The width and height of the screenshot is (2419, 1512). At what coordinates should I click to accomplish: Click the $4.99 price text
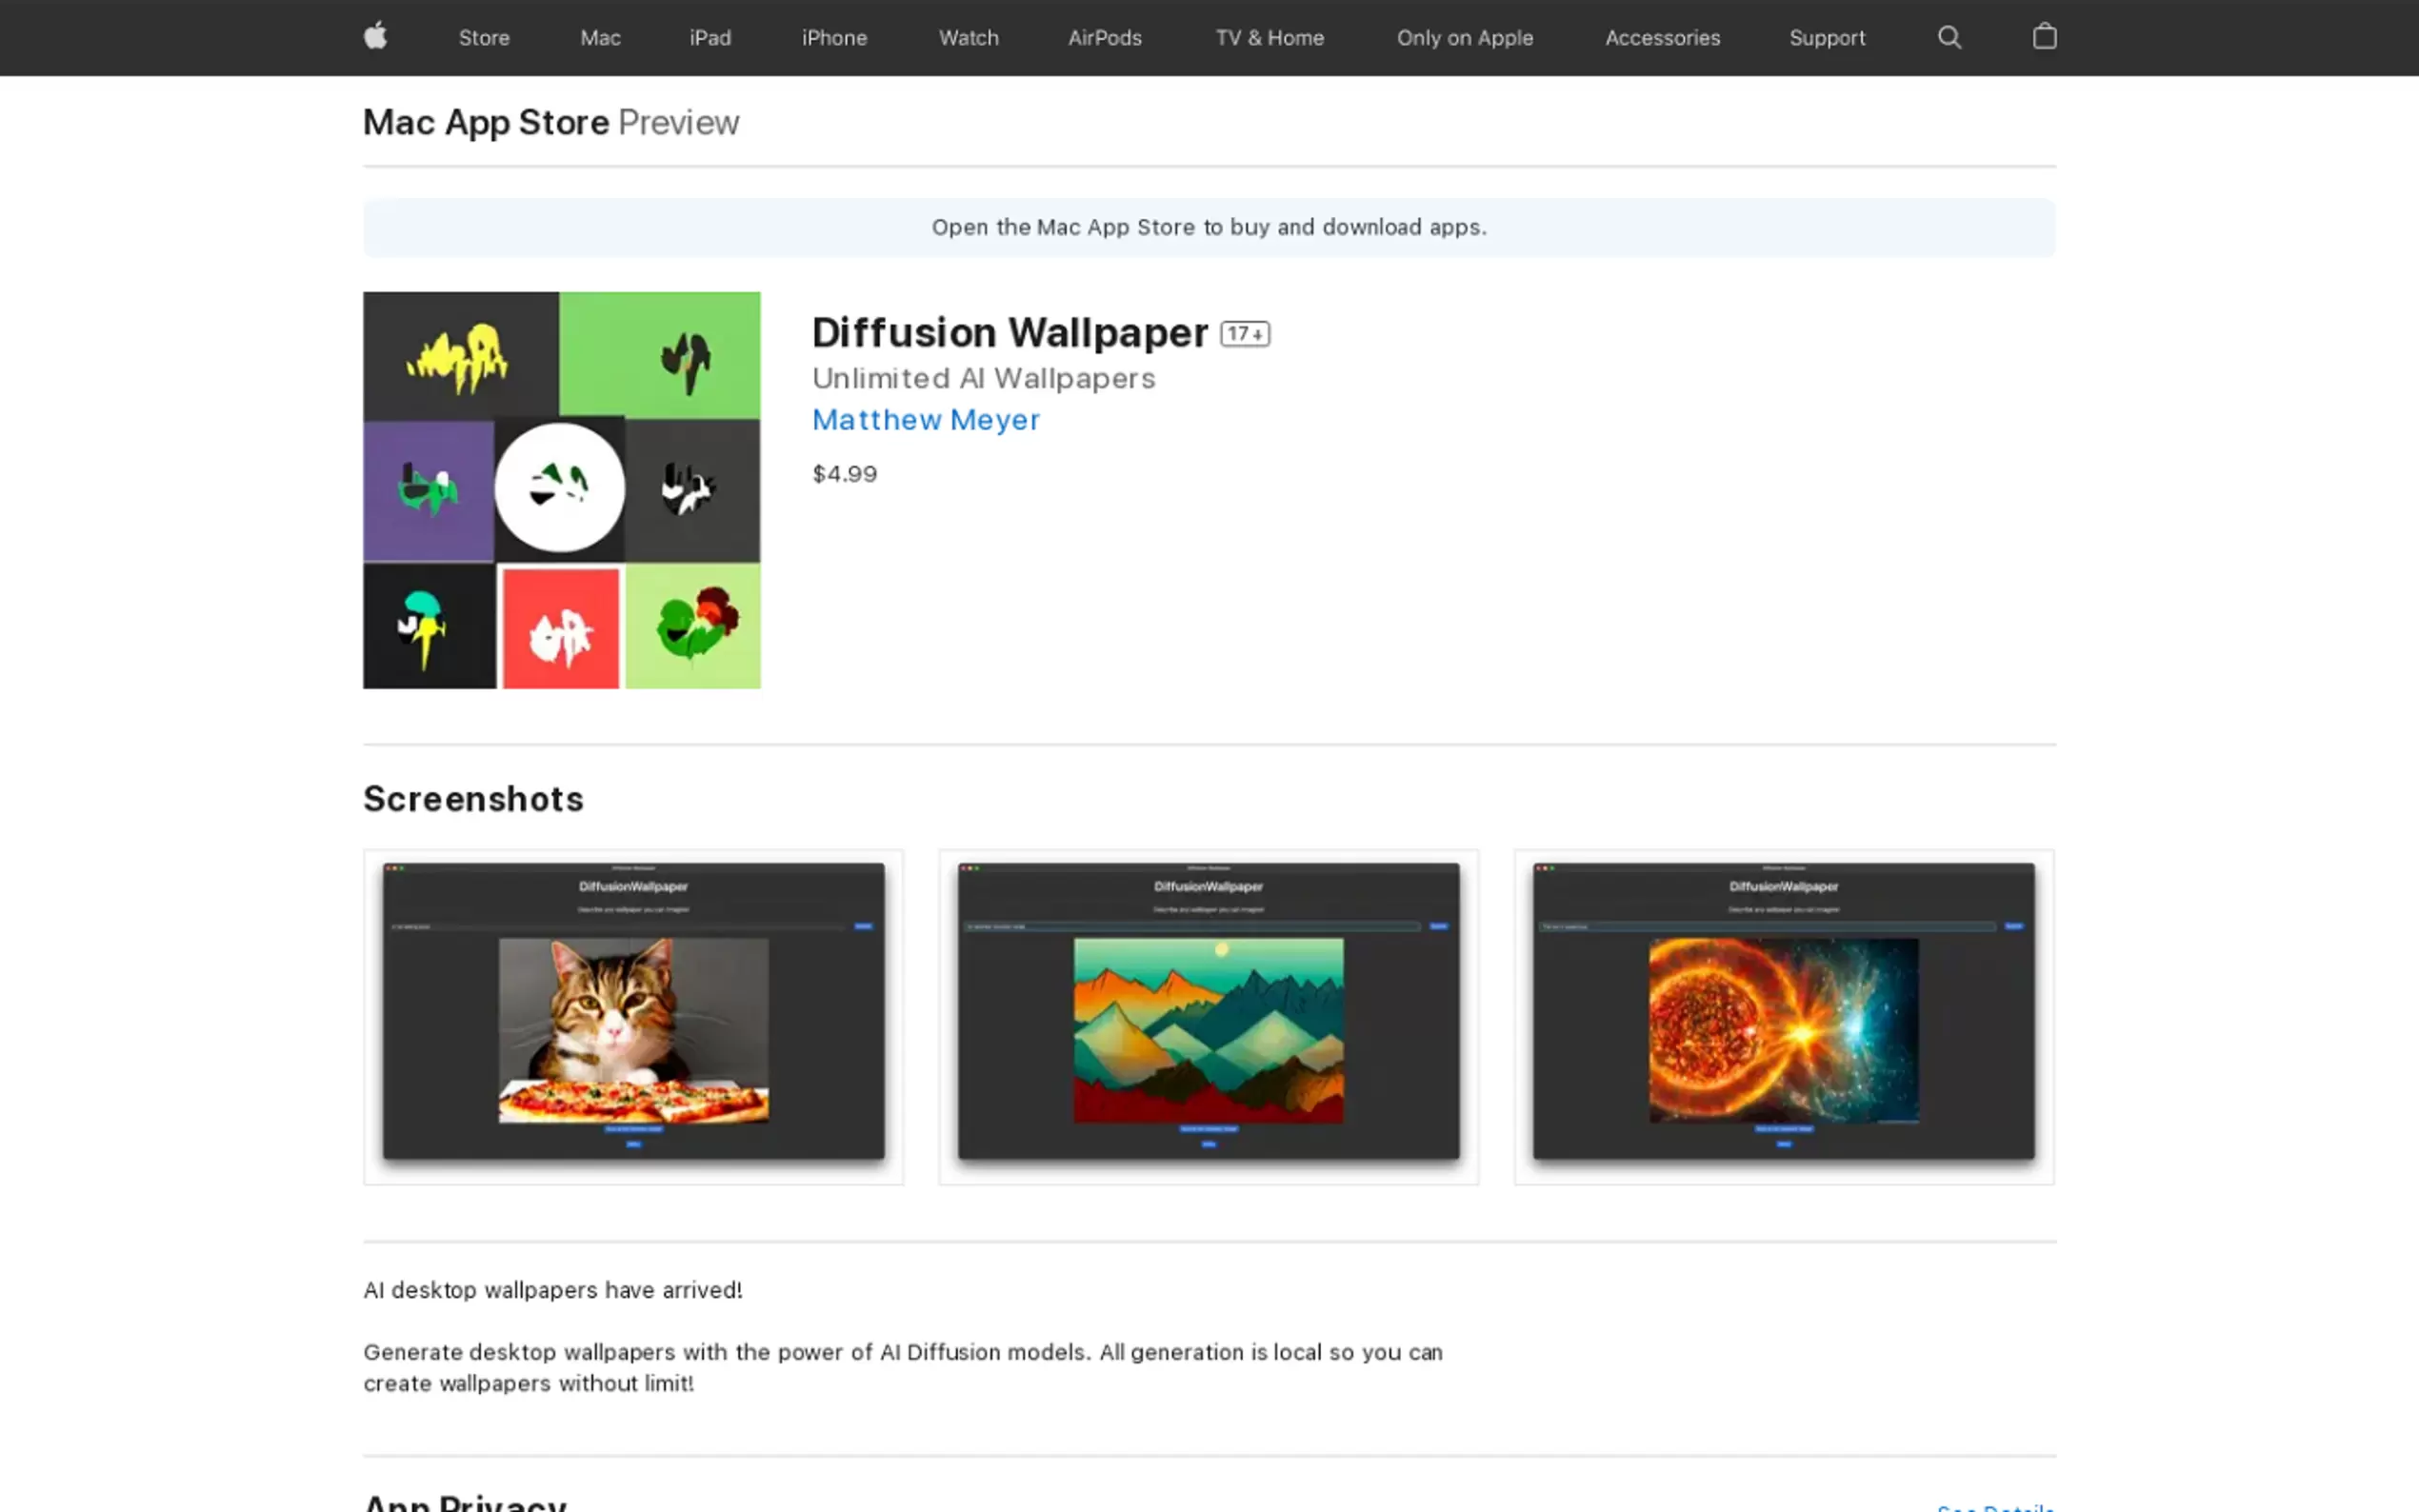844,474
